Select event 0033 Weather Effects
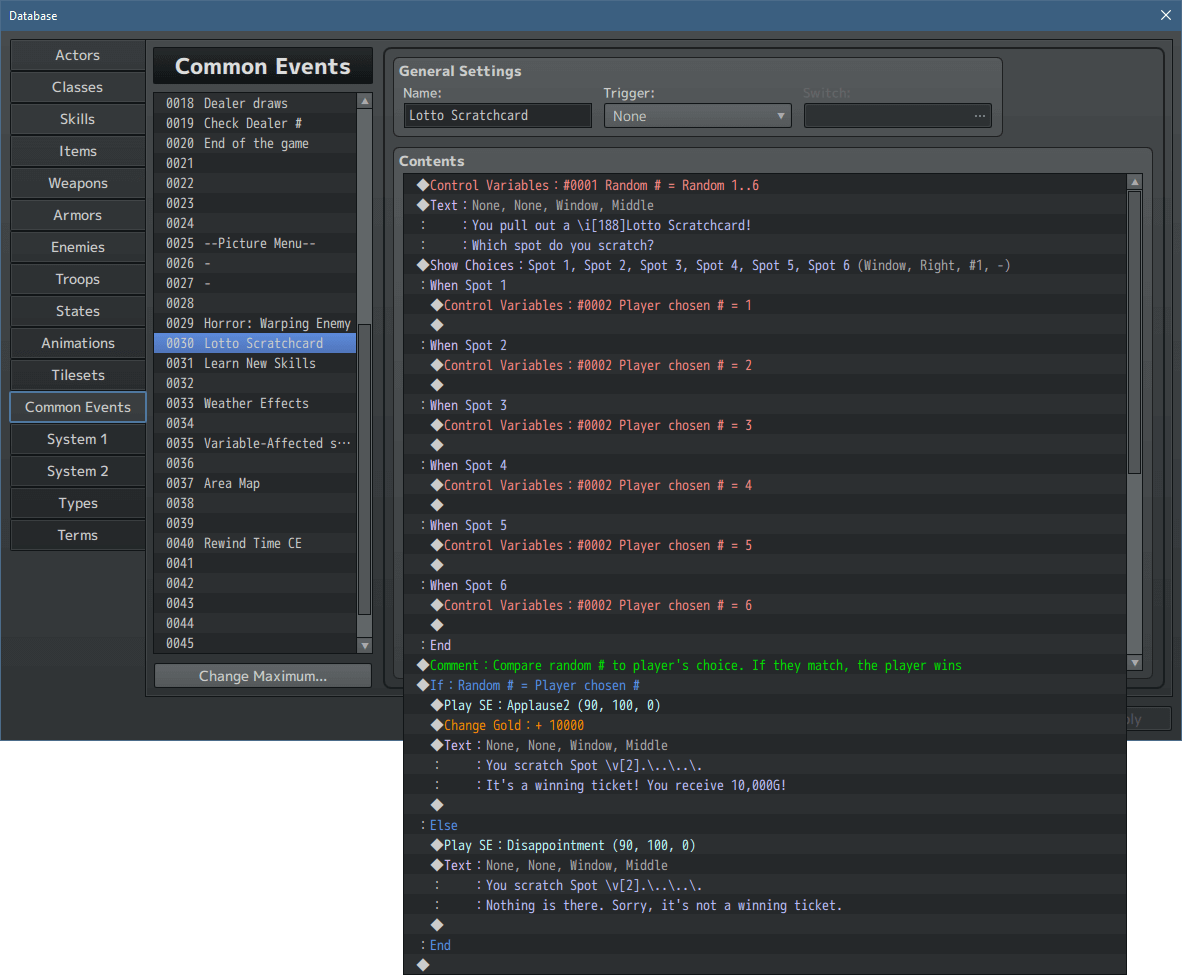Viewport: 1182px width, 977px height. pos(255,403)
